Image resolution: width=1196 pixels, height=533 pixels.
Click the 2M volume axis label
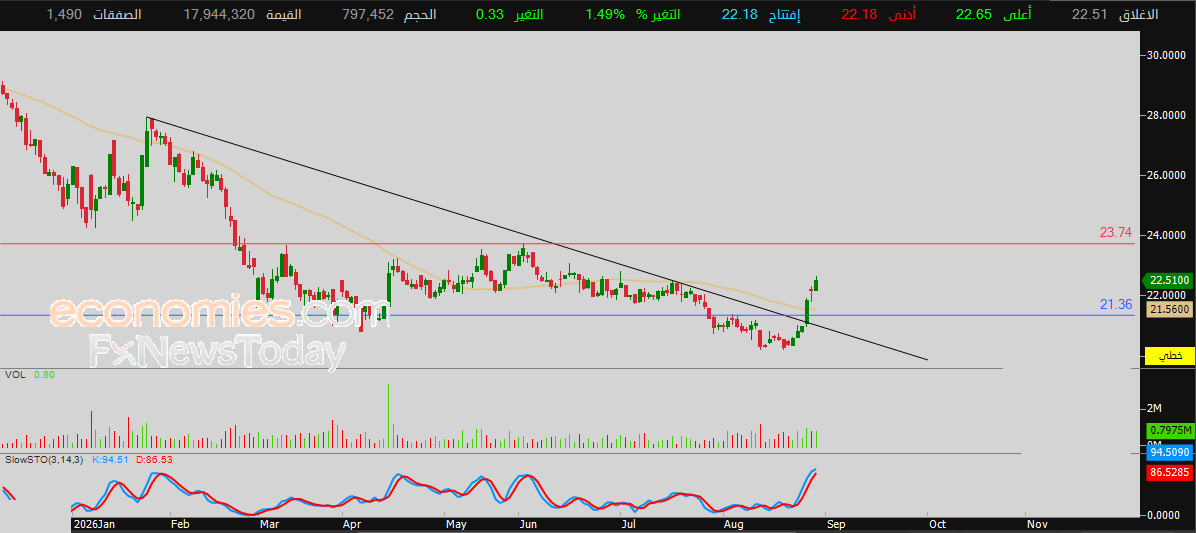pos(1155,409)
